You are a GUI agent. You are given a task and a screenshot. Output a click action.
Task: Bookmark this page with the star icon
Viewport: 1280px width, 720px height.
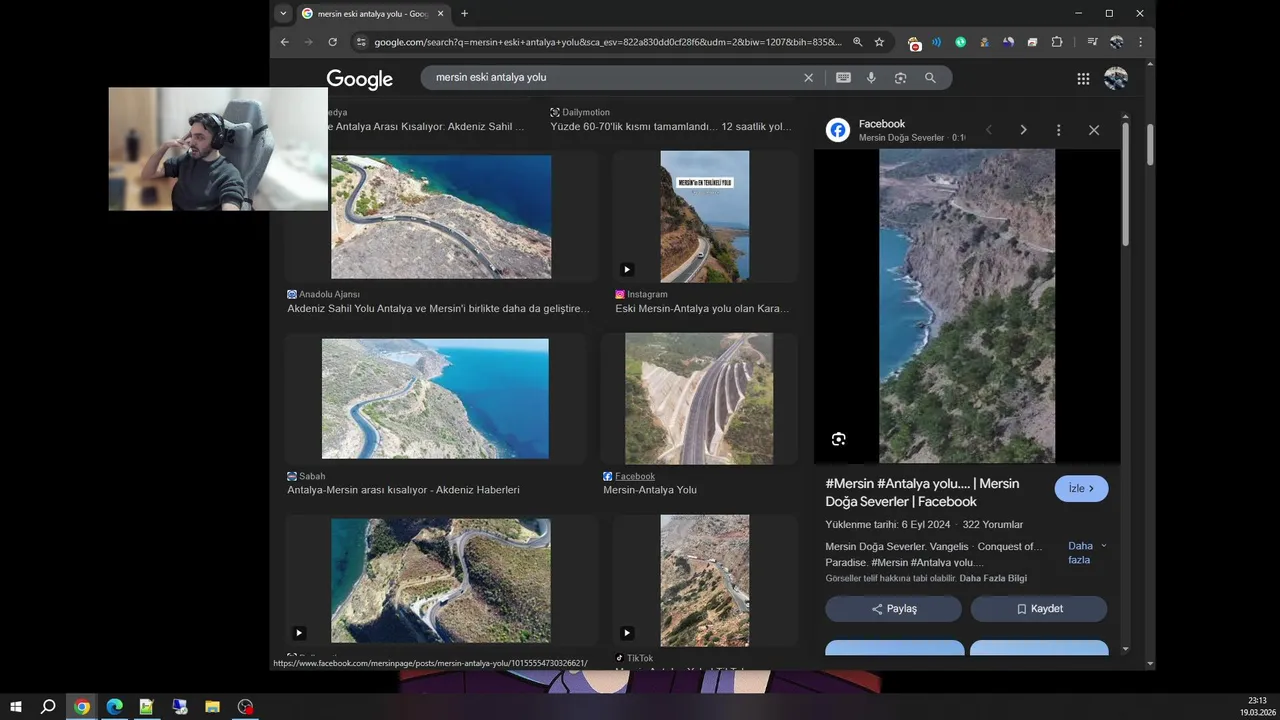pos(879,42)
